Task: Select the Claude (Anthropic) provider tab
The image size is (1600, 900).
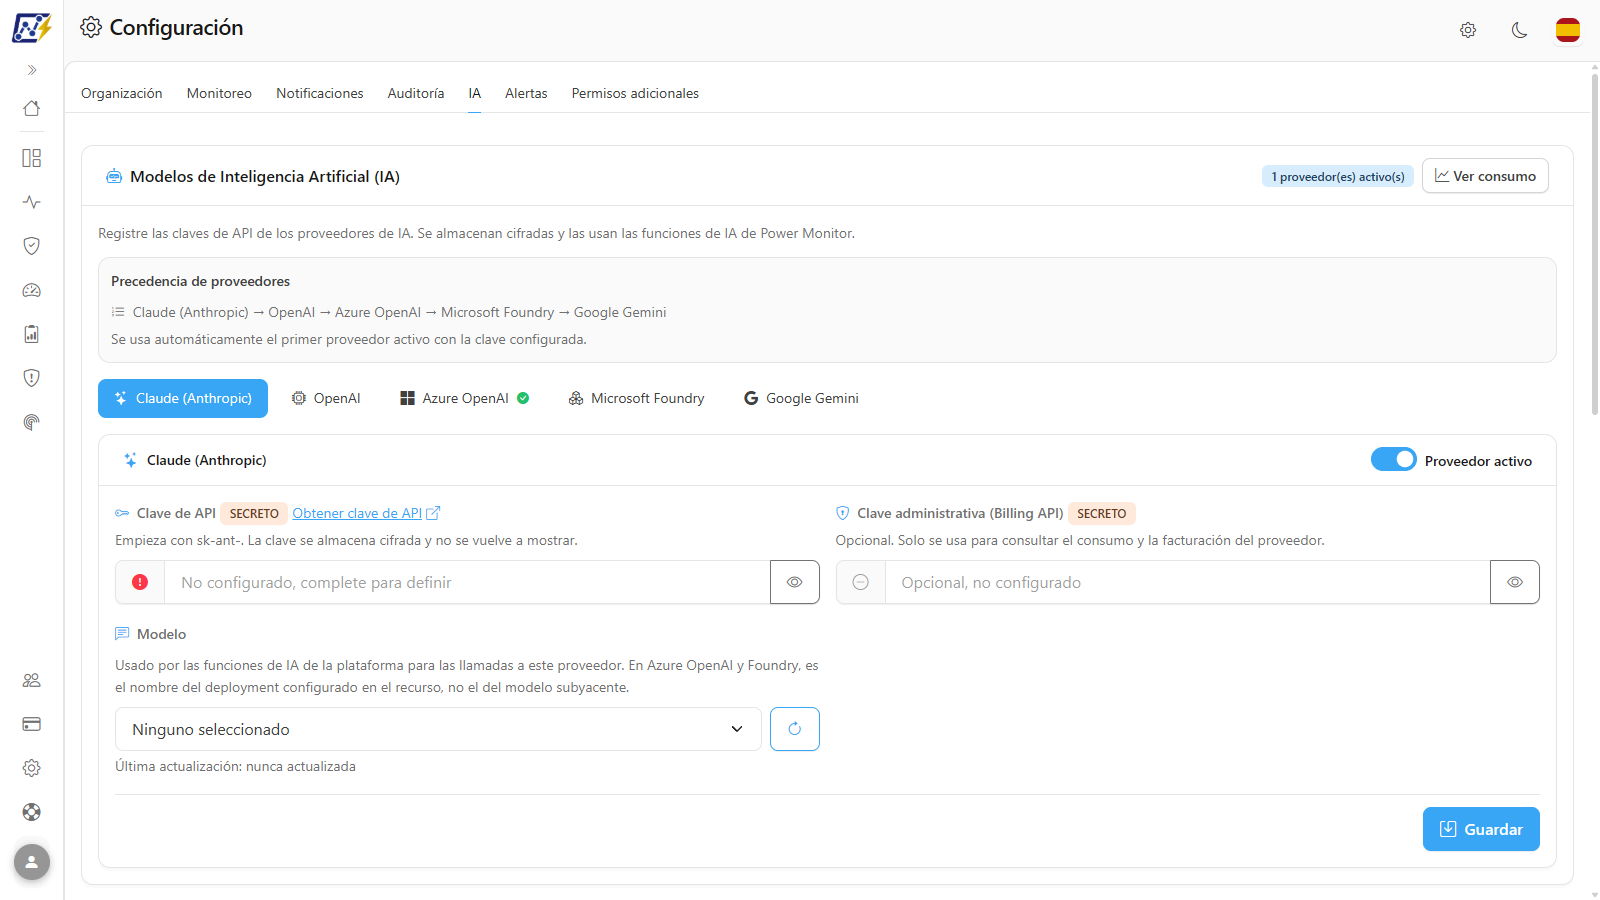Action: click(x=183, y=398)
